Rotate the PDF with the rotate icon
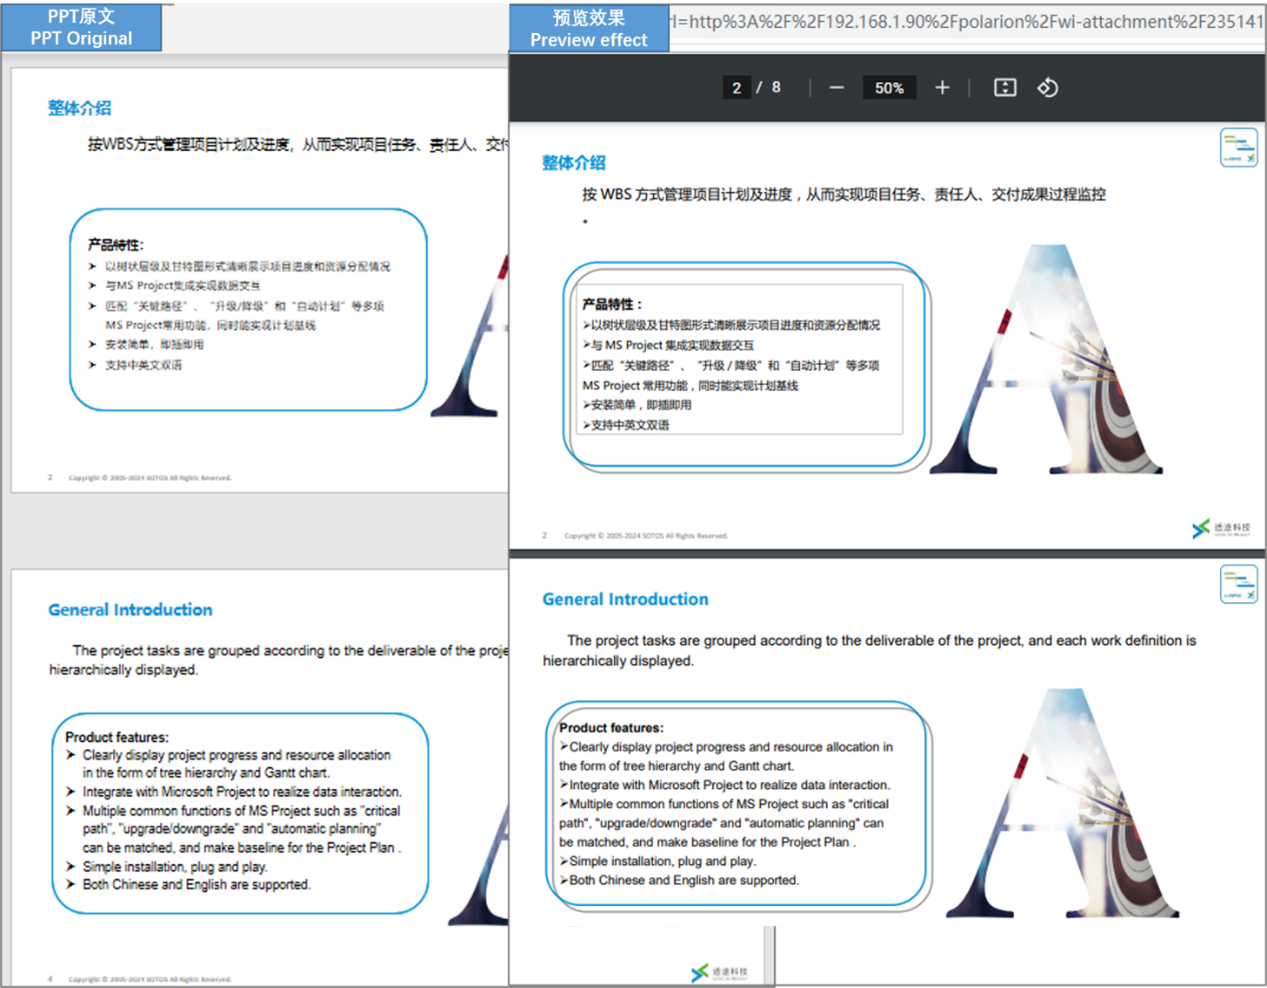The height and width of the screenshot is (988, 1267). tap(1047, 88)
